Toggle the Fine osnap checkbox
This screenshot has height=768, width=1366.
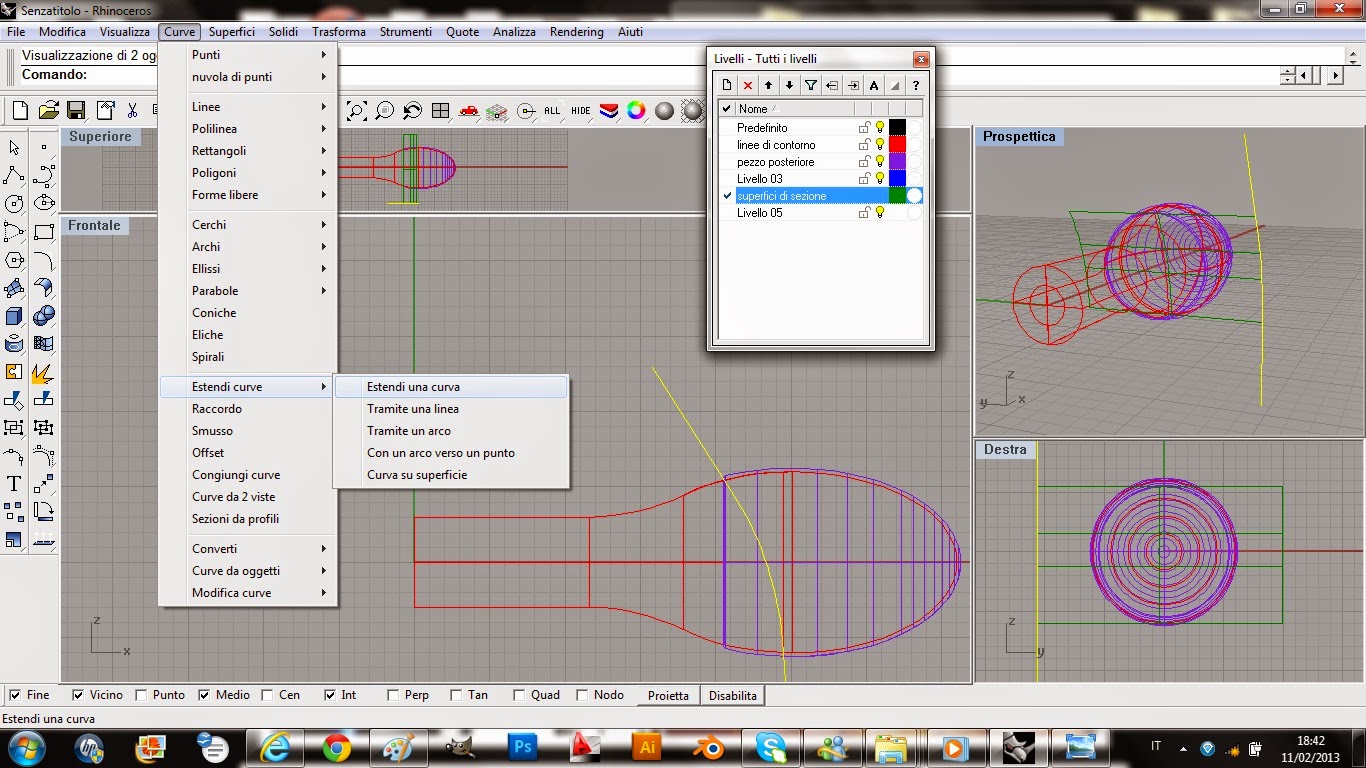15,695
